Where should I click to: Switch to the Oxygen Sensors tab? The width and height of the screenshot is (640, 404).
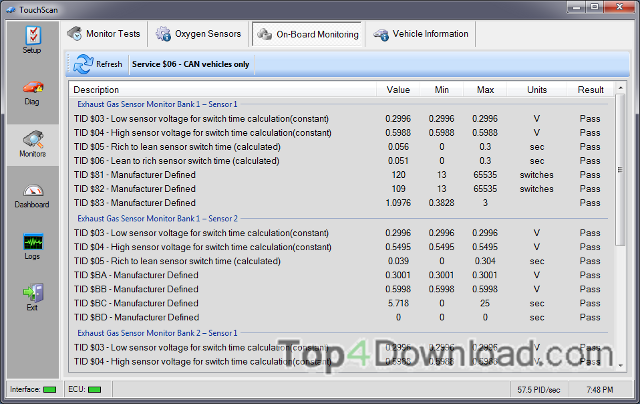[x=198, y=34]
